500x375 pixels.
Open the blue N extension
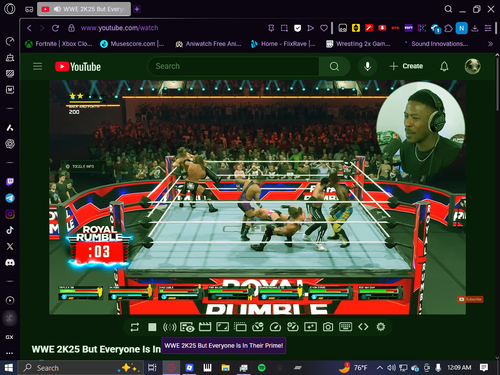coord(462,28)
